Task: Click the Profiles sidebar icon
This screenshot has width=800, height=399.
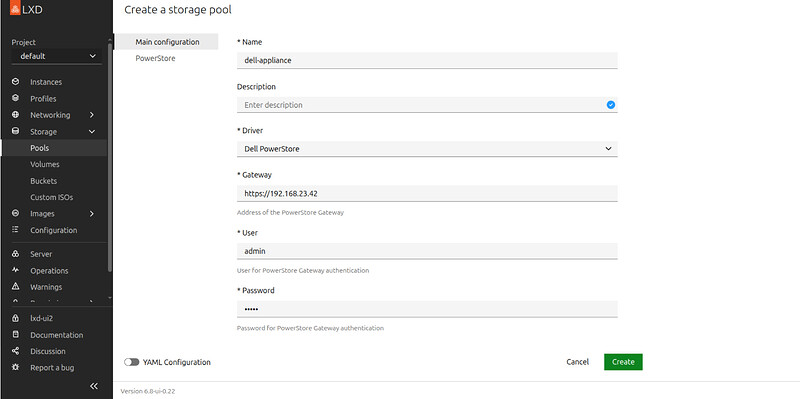Action: tap(15, 98)
